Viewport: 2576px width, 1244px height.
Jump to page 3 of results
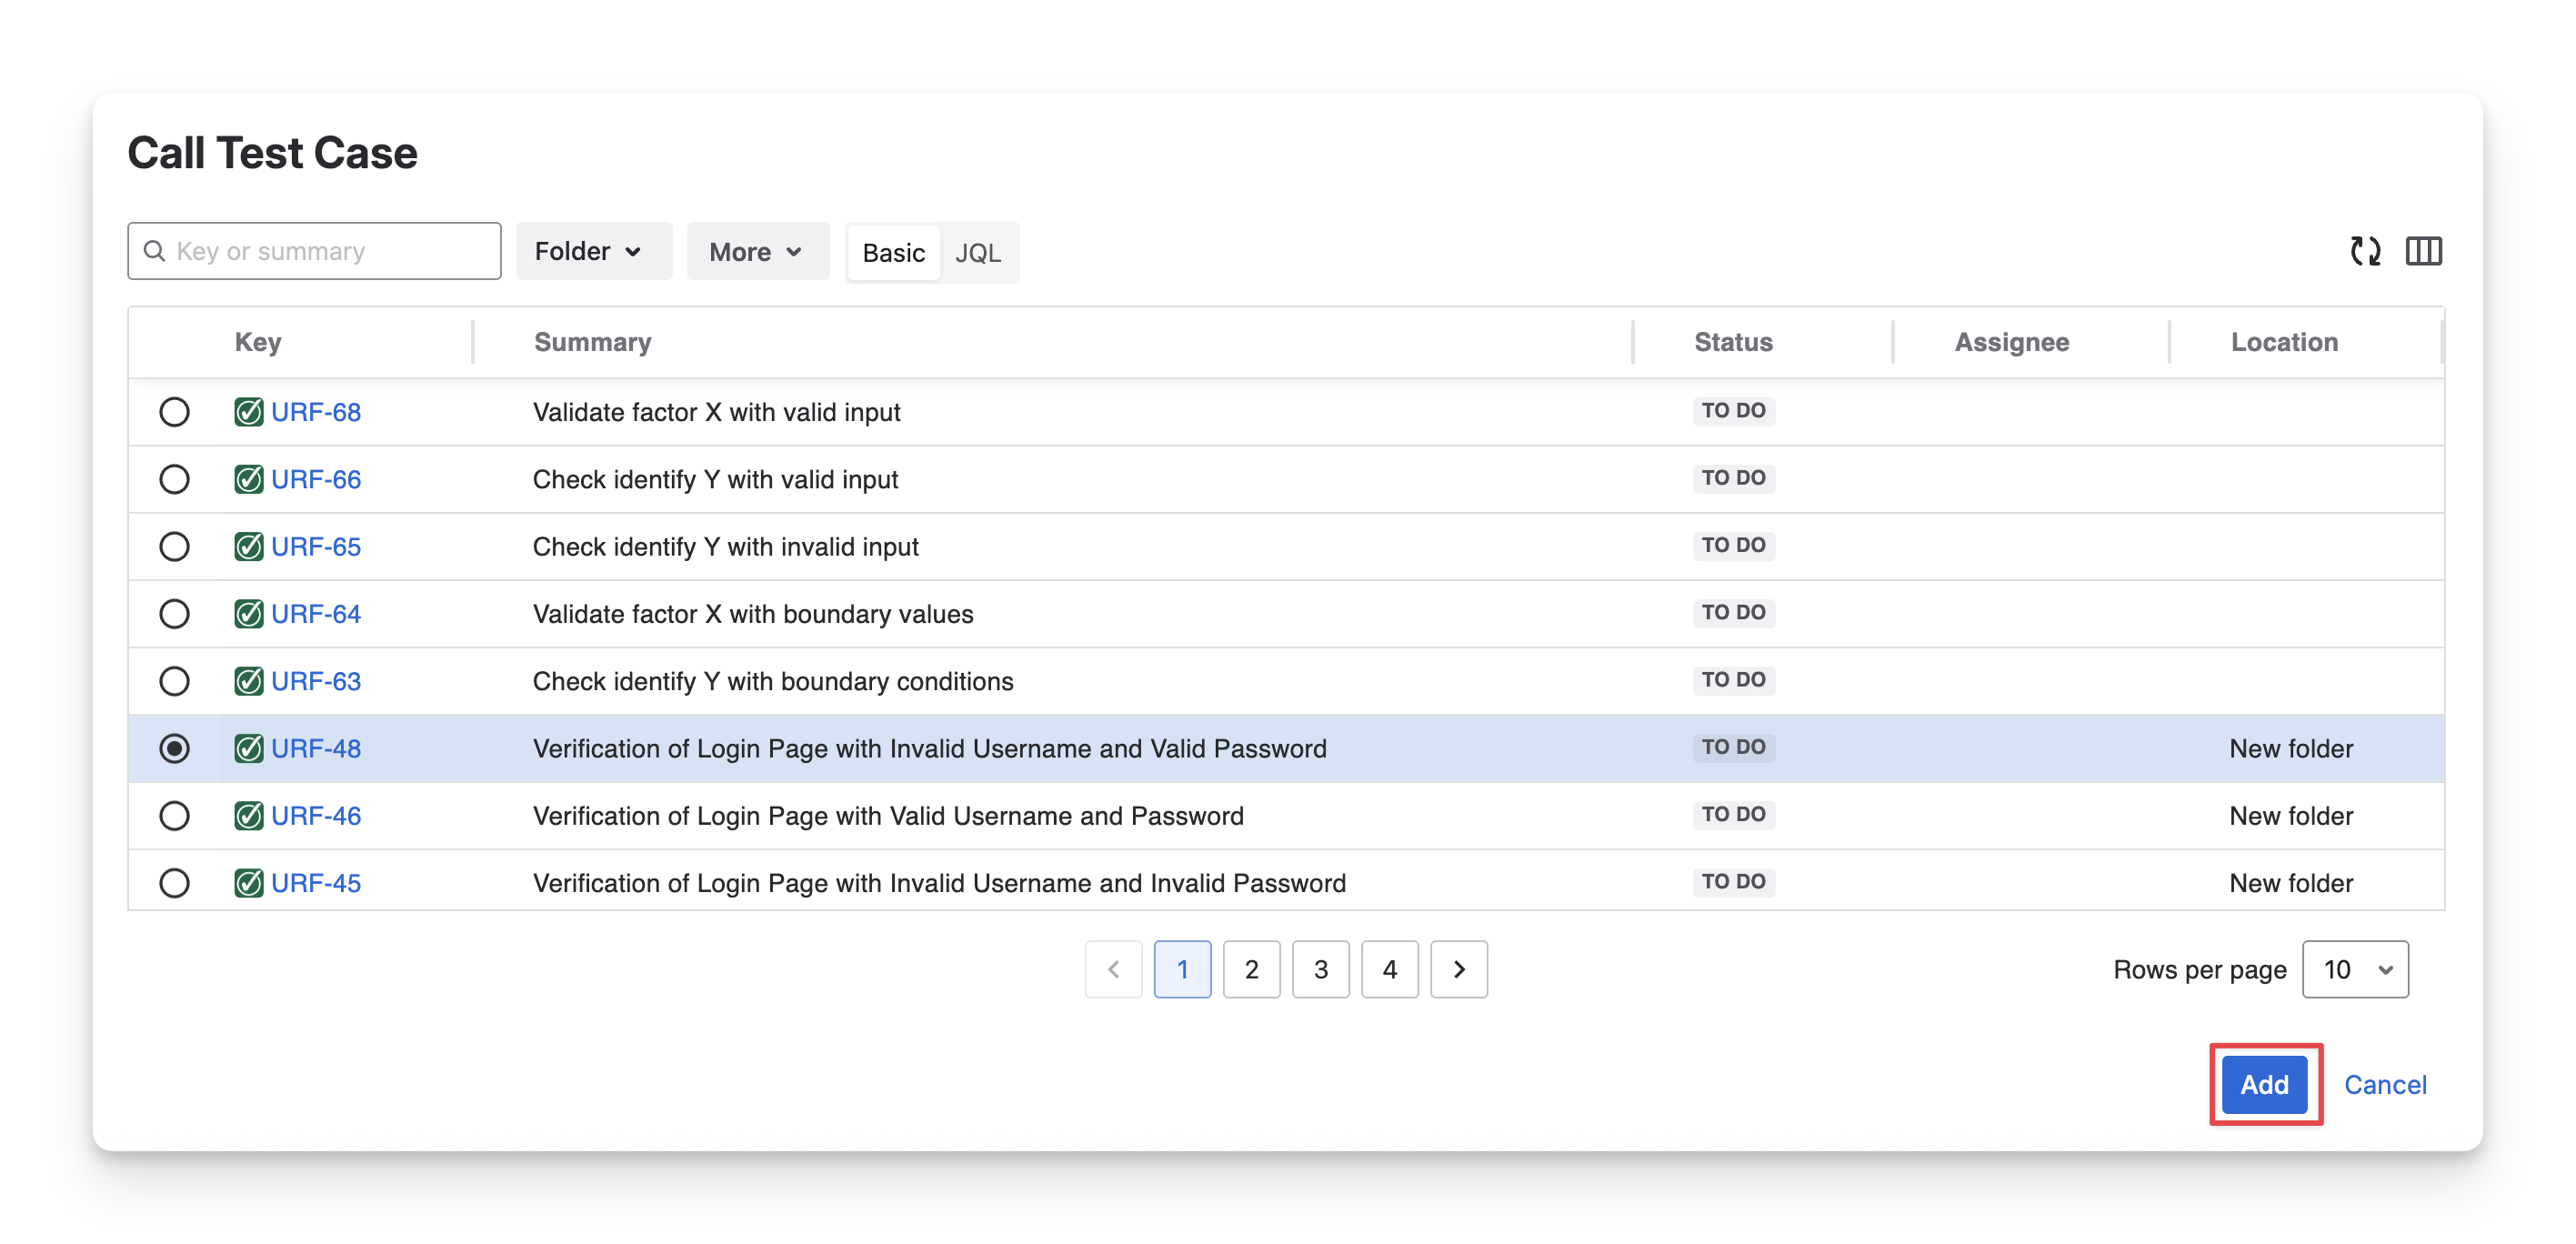pos(1320,969)
